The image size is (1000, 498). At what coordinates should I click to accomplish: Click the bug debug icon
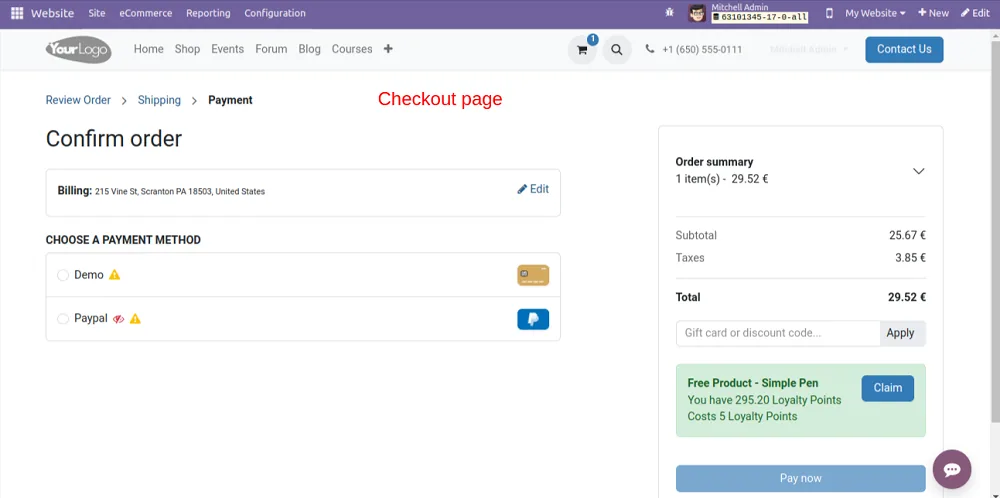pyautogui.click(x=669, y=13)
